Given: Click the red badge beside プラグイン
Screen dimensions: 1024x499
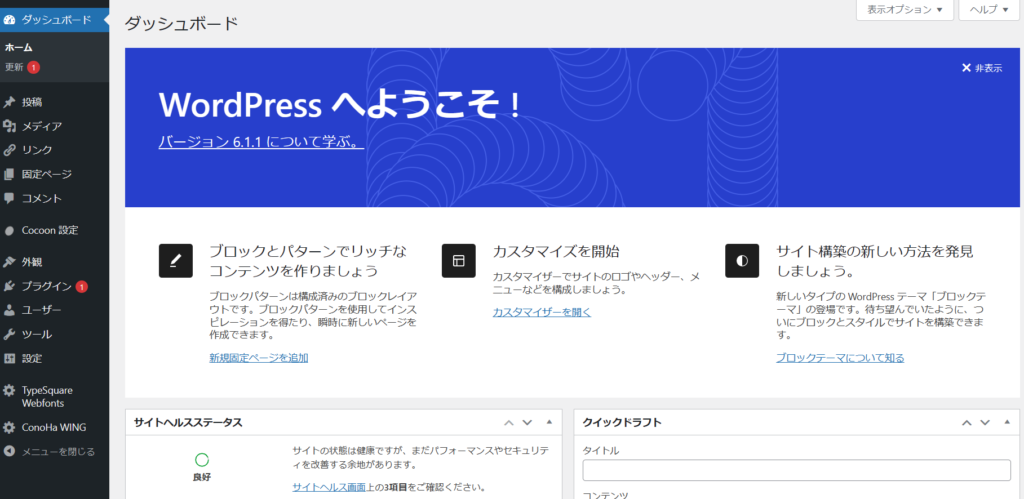Looking at the screenshot, I should point(82,286).
